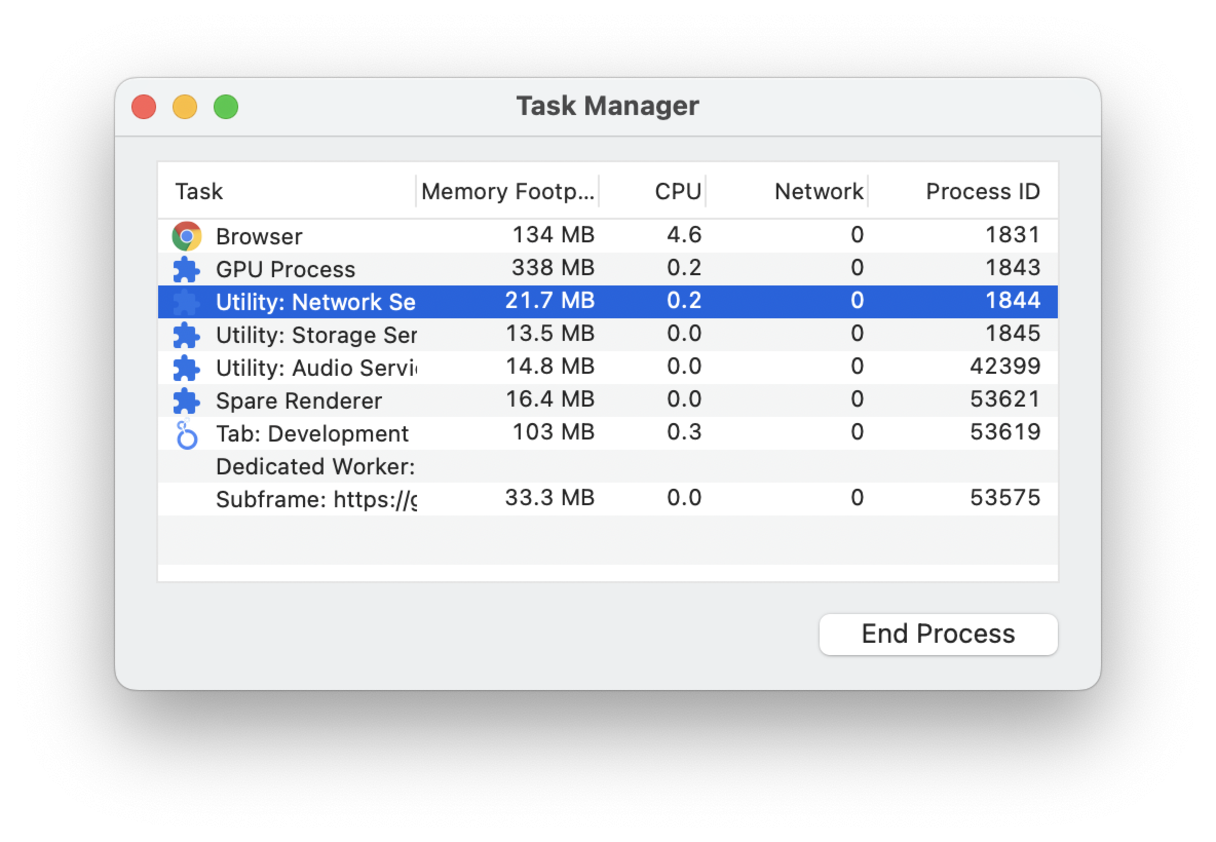Sort processes by CPU usage
The height and width of the screenshot is (842, 1216).
coord(676,191)
